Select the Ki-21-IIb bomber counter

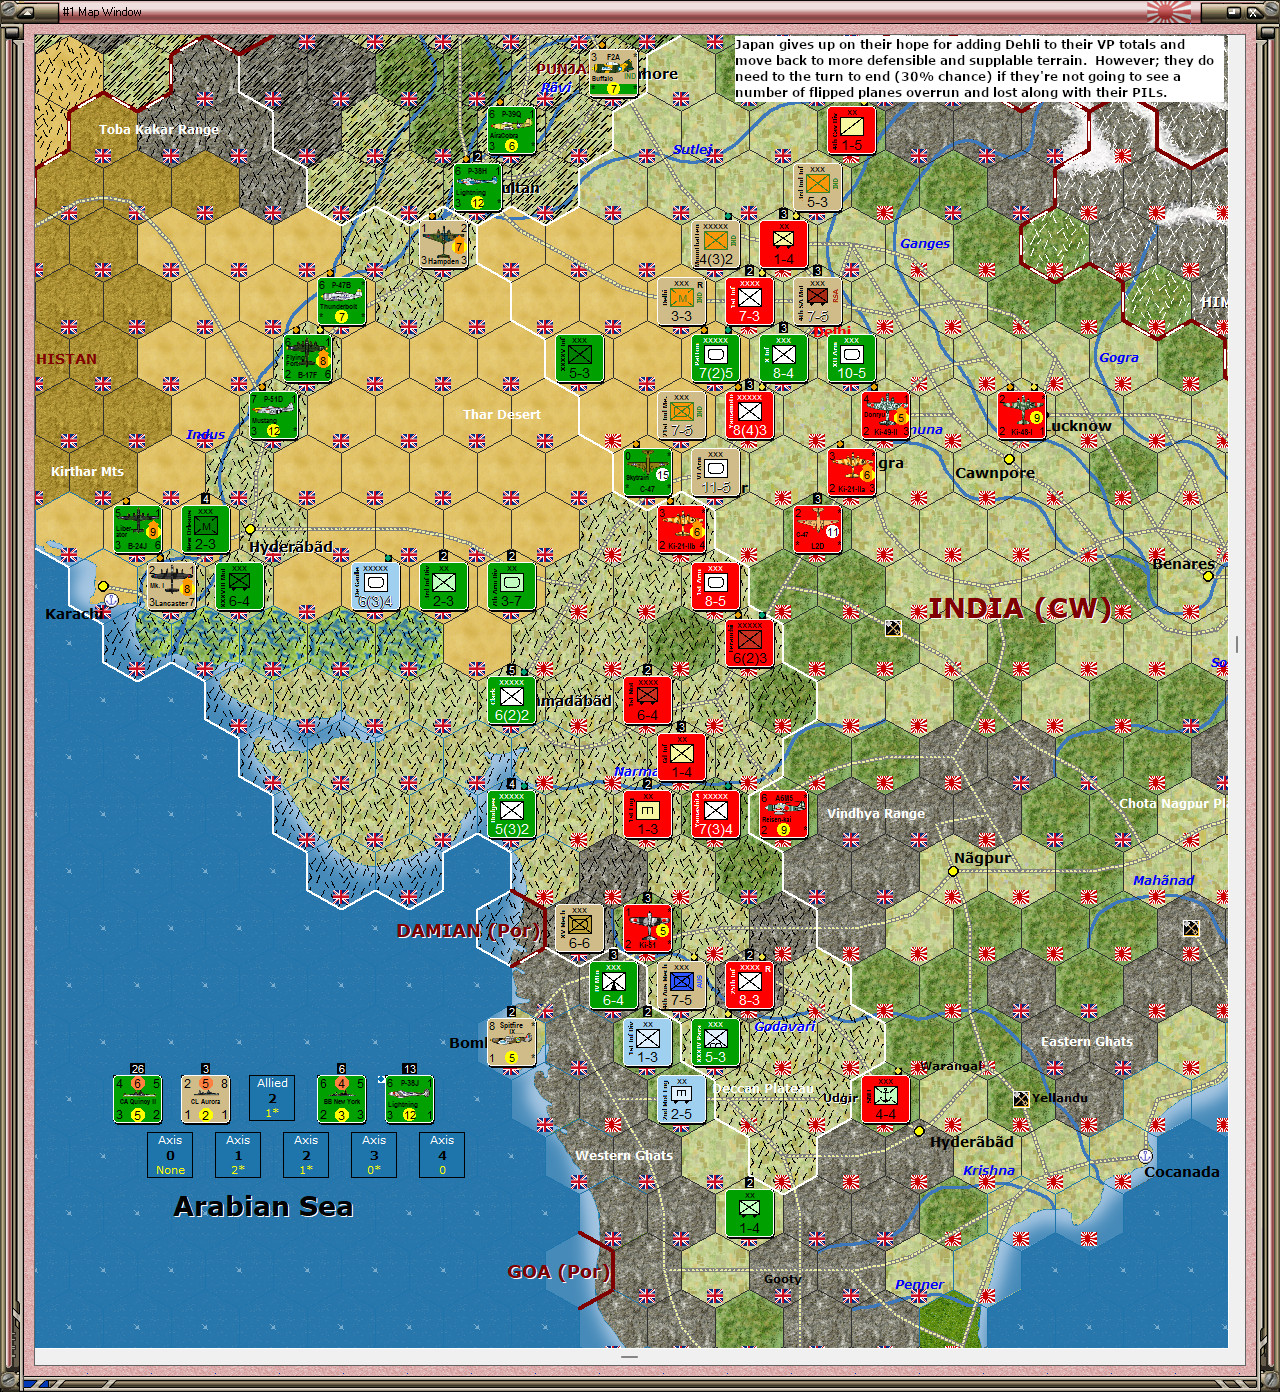(x=682, y=530)
